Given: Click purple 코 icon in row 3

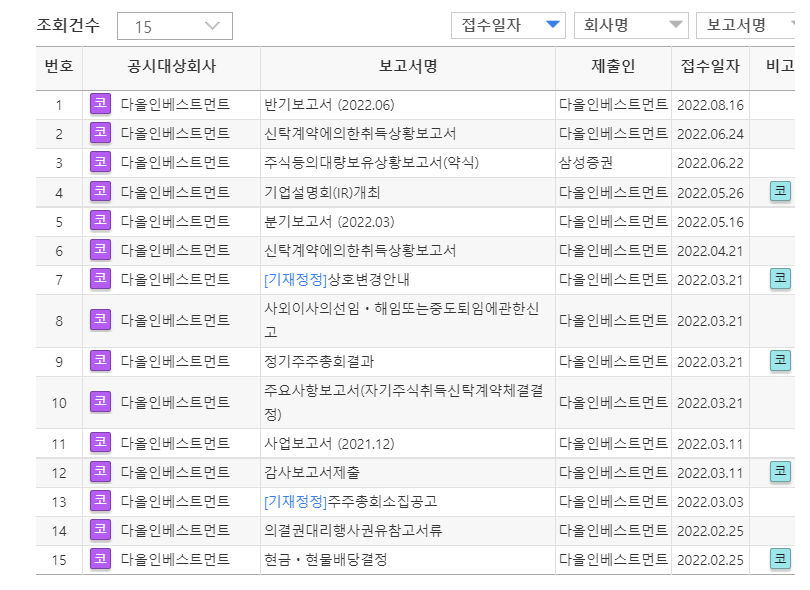Looking at the screenshot, I should tap(100, 161).
